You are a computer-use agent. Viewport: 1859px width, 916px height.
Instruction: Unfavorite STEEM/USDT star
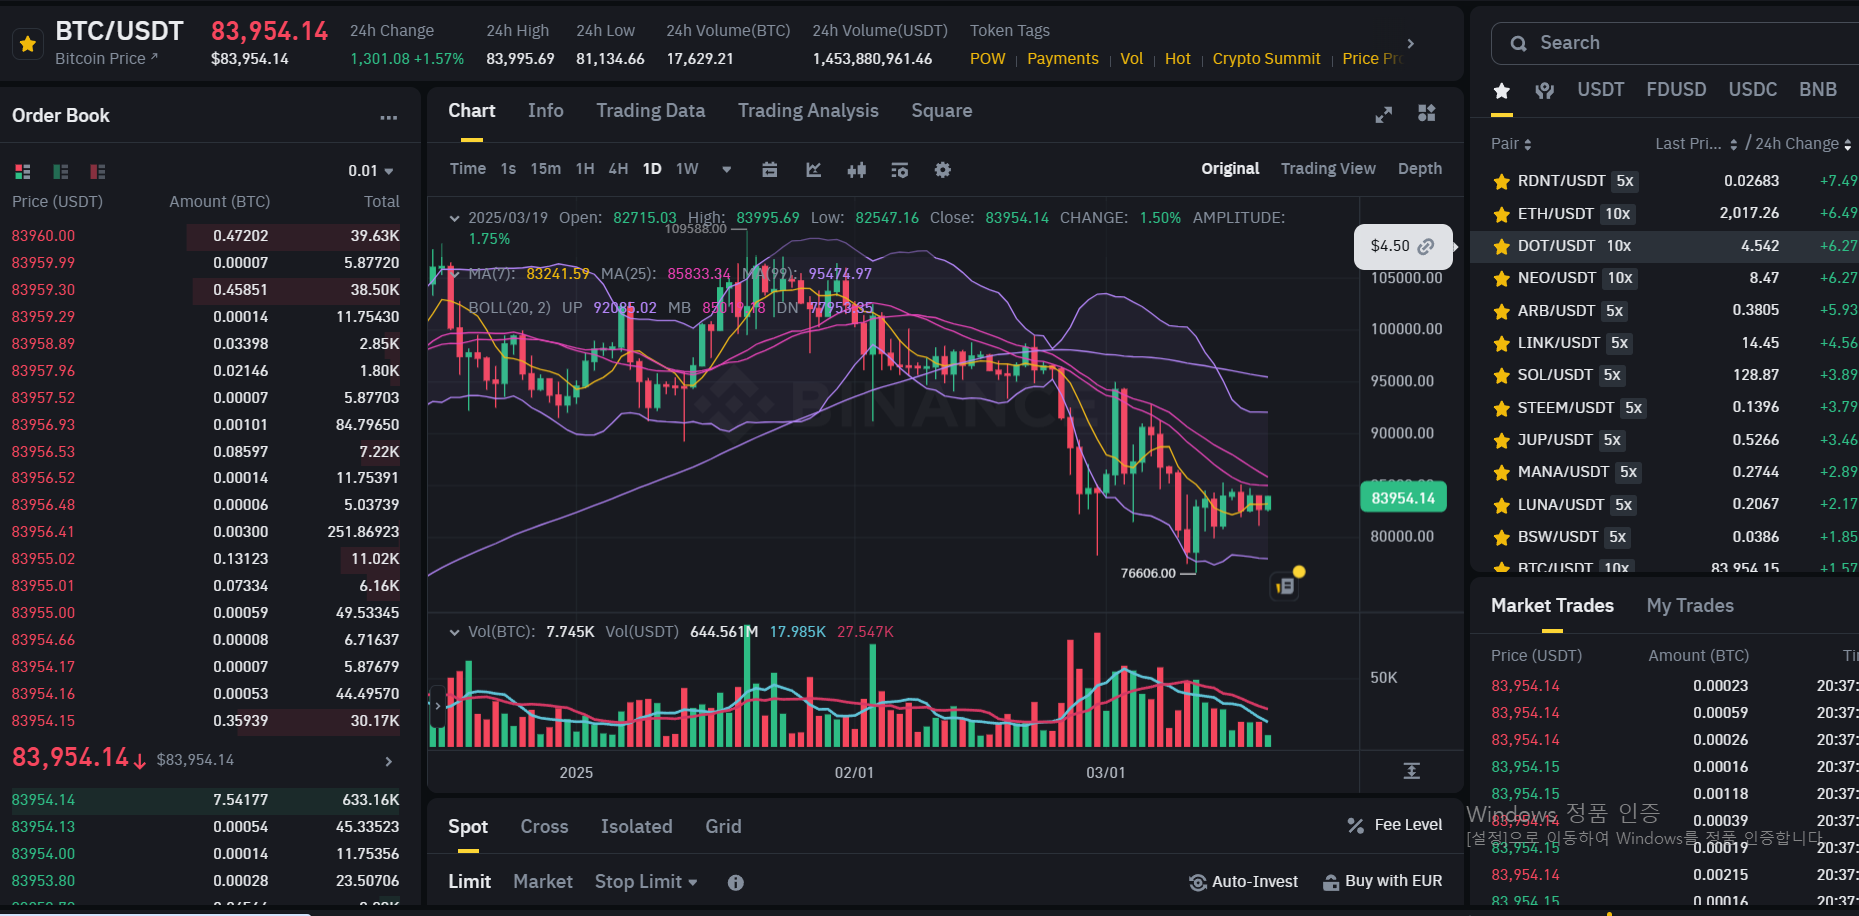[1501, 408]
